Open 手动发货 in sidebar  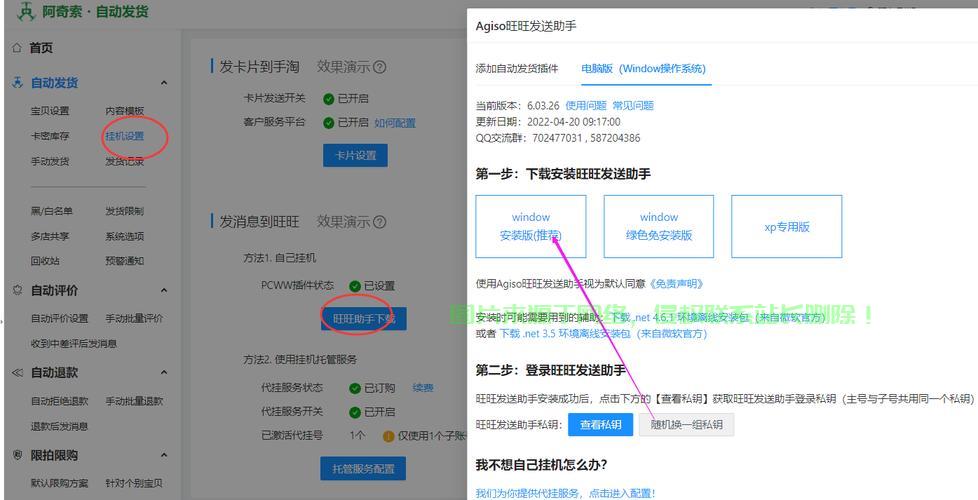coord(50,161)
